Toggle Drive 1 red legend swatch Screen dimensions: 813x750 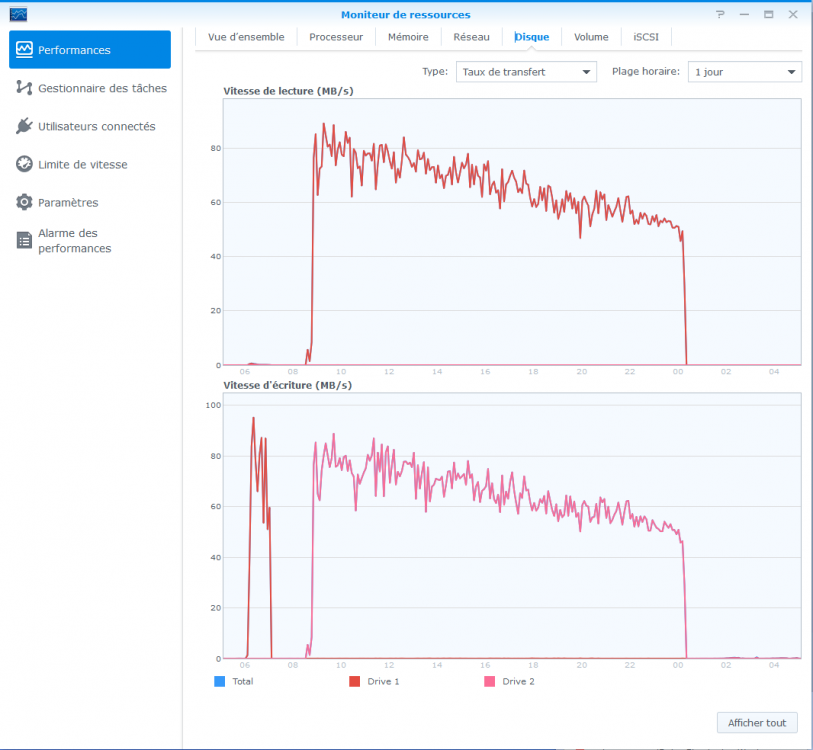coord(355,681)
